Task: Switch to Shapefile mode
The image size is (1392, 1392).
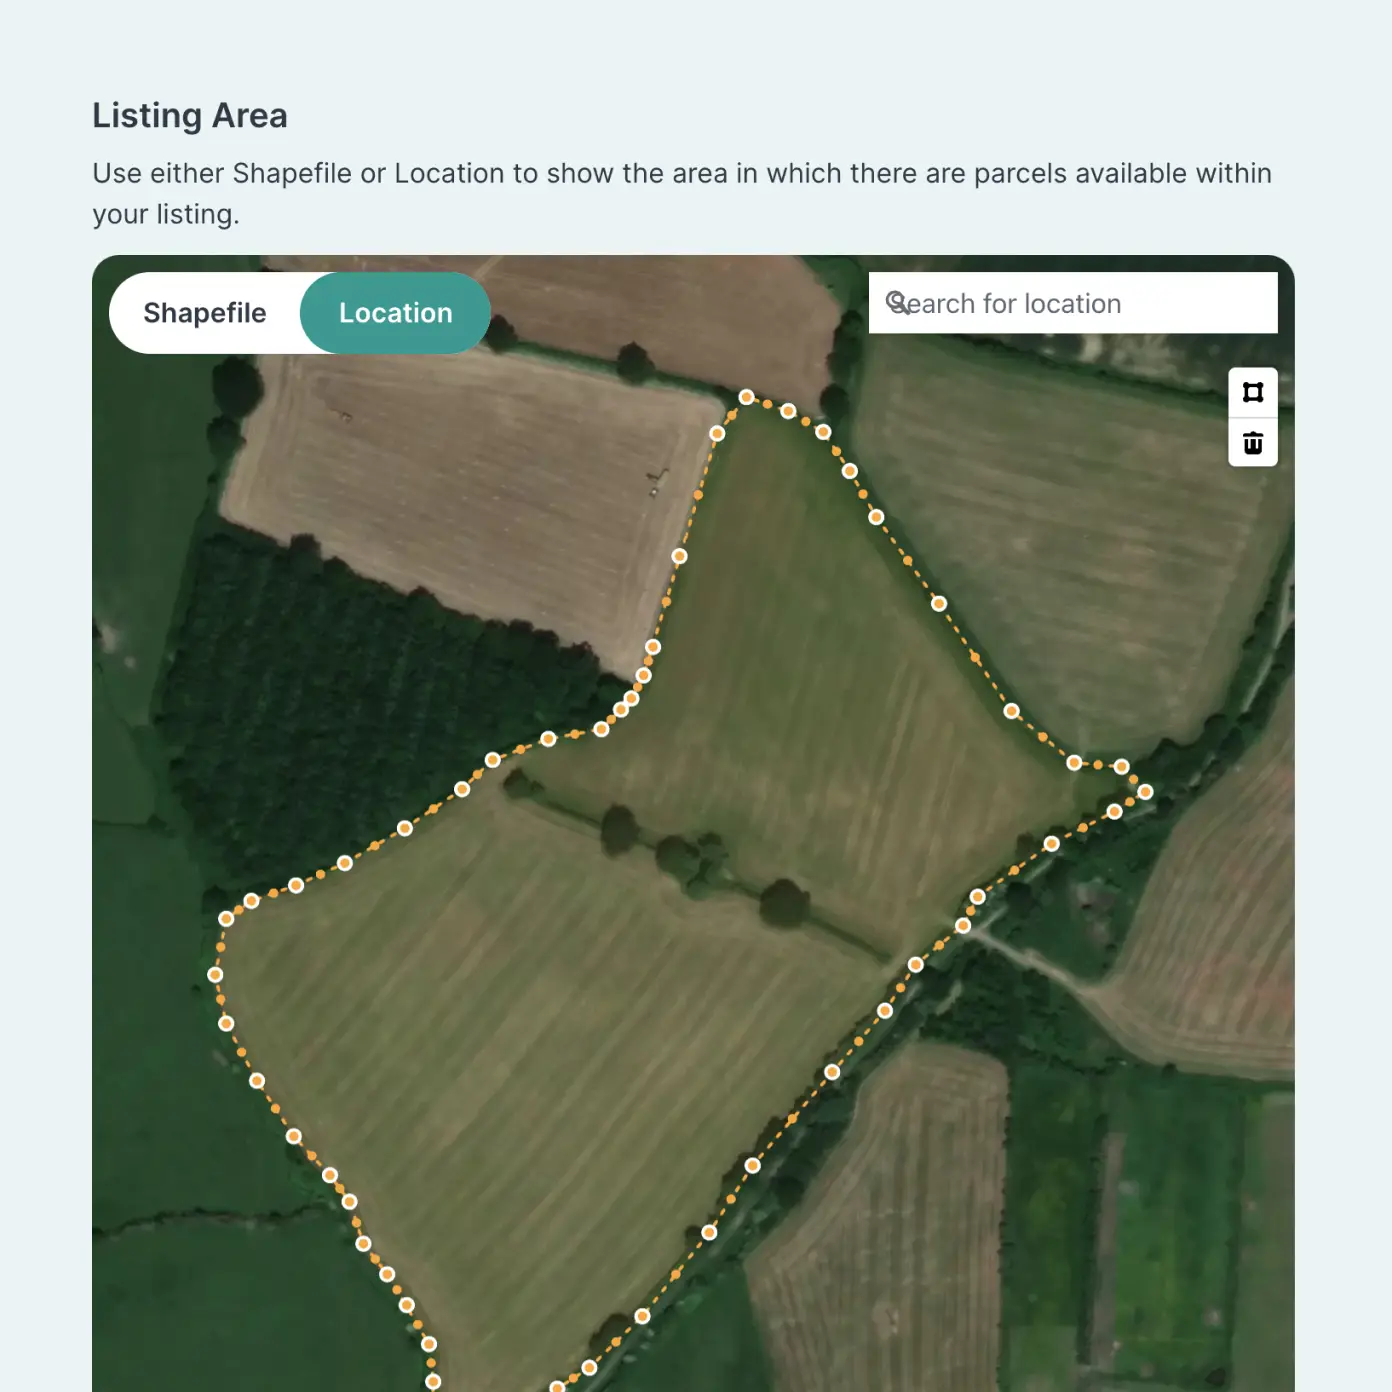Action: tap(205, 313)
